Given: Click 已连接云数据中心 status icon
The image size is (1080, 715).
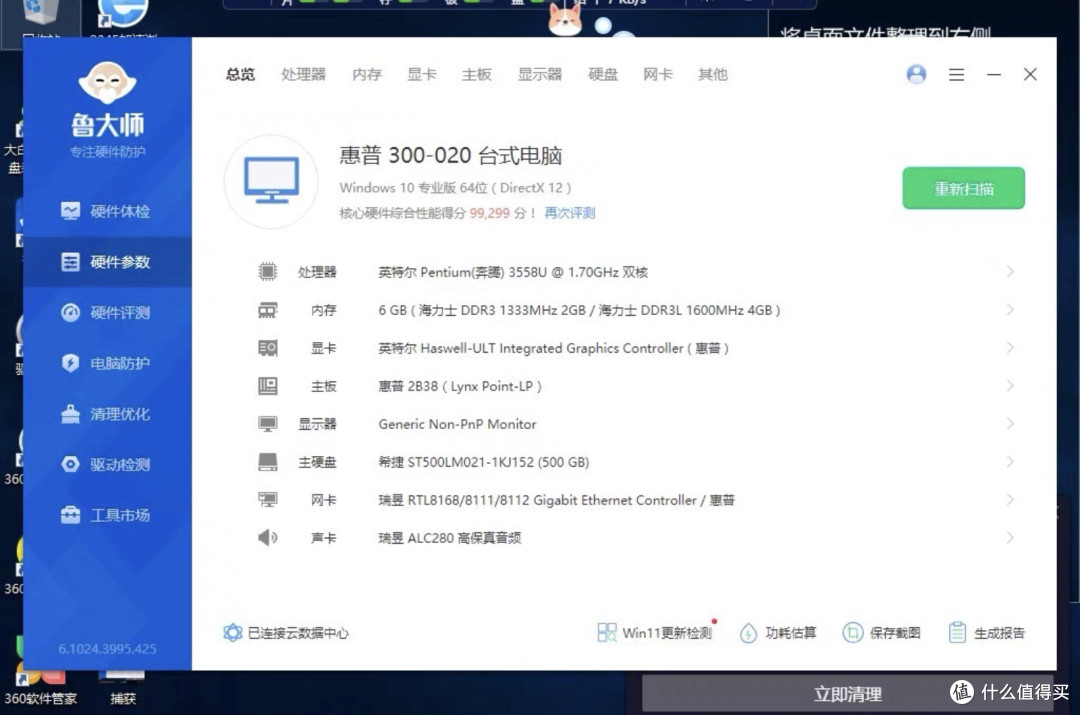Looking at the screenshot, I should pos(233,632).
